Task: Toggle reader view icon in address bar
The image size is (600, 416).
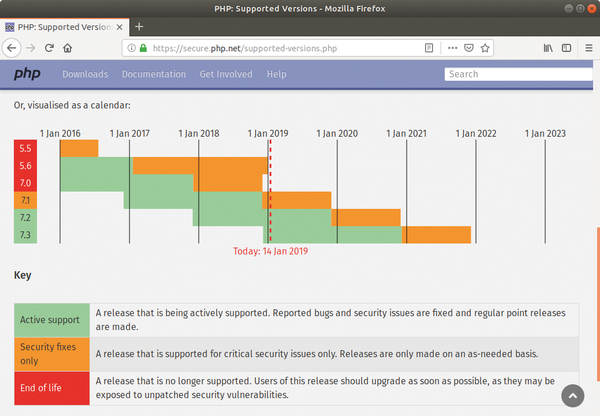Action: [429, 48]
